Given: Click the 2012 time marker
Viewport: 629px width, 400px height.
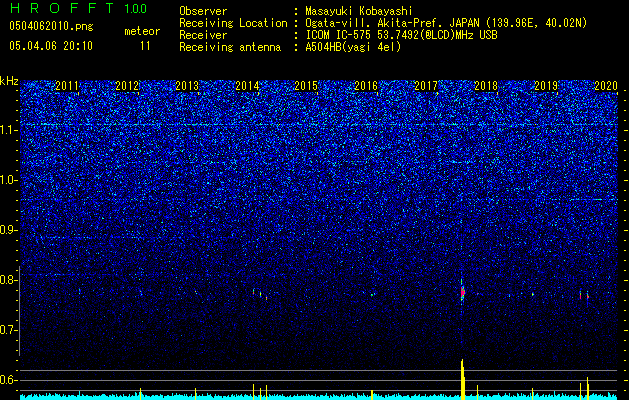Looking at the screenshot, I should coord(127,86).
